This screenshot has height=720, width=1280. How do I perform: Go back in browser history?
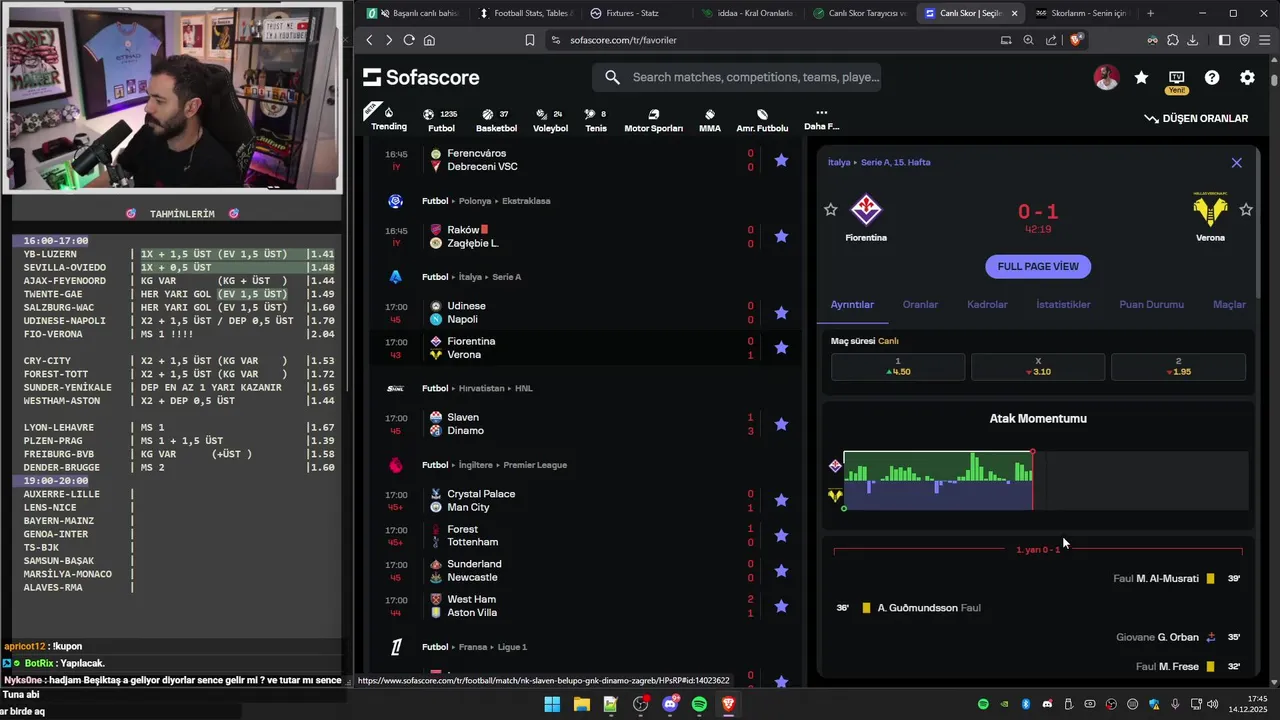pos(369,40)
